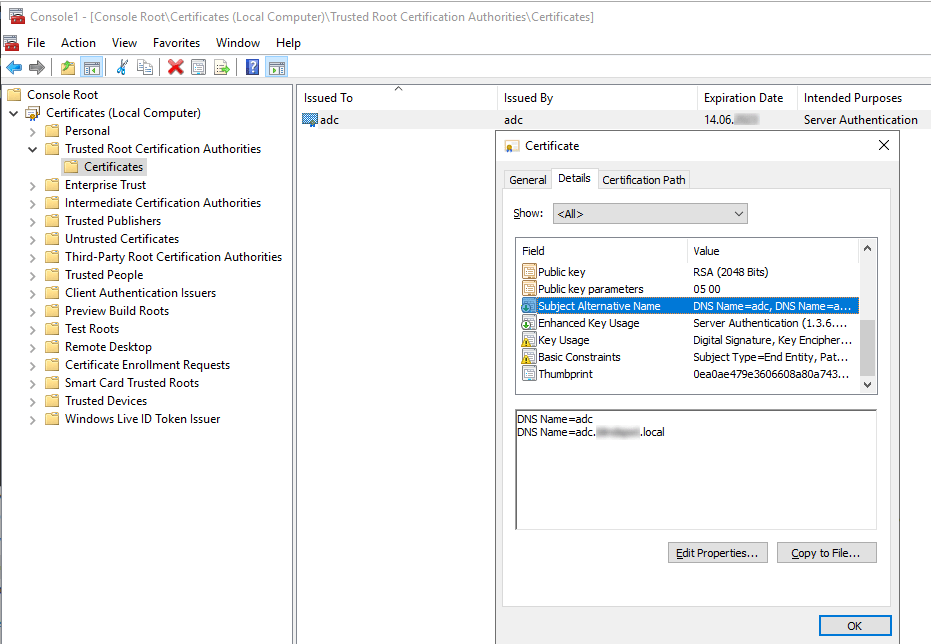Expand the Trusted Publishers node
Image resolution: width=931 pixels, height=644 pixels.
point(33,221)
